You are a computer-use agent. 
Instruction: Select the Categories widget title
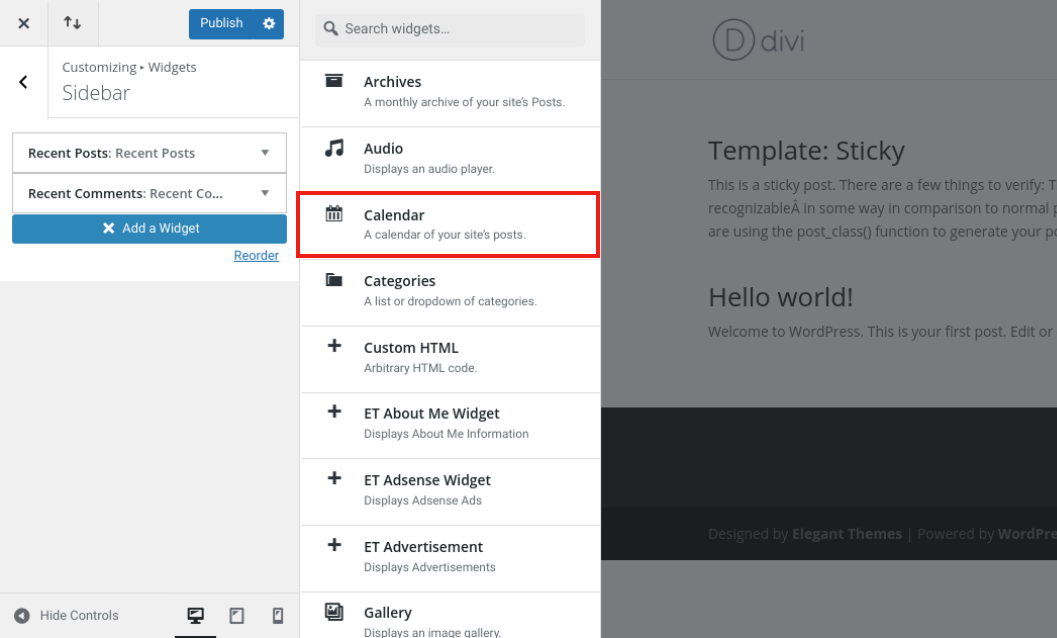400,281
